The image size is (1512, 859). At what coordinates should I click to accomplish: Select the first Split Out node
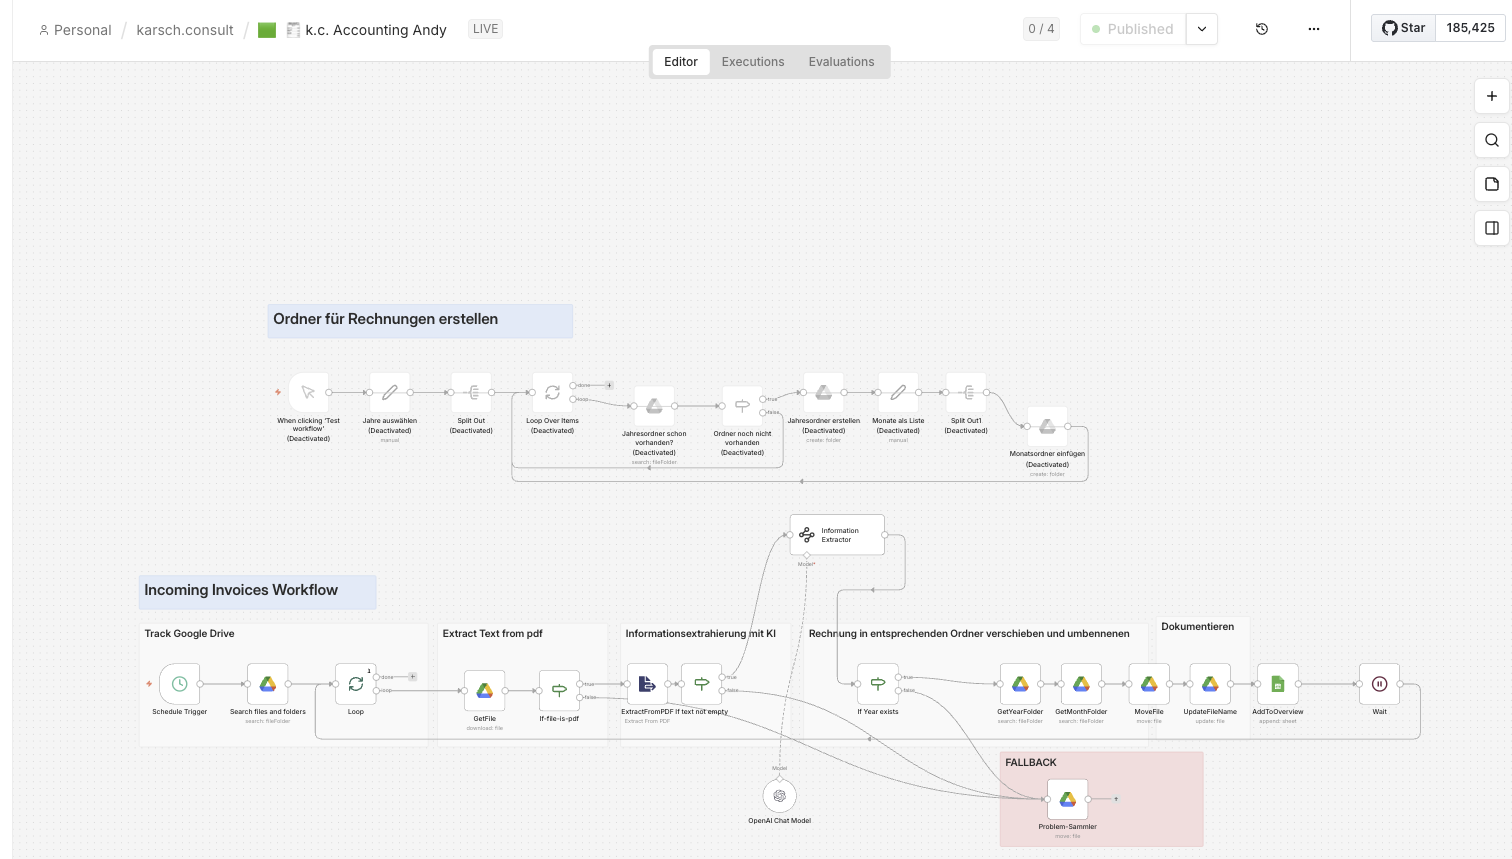pyautogui.click(x=471, y=393)
